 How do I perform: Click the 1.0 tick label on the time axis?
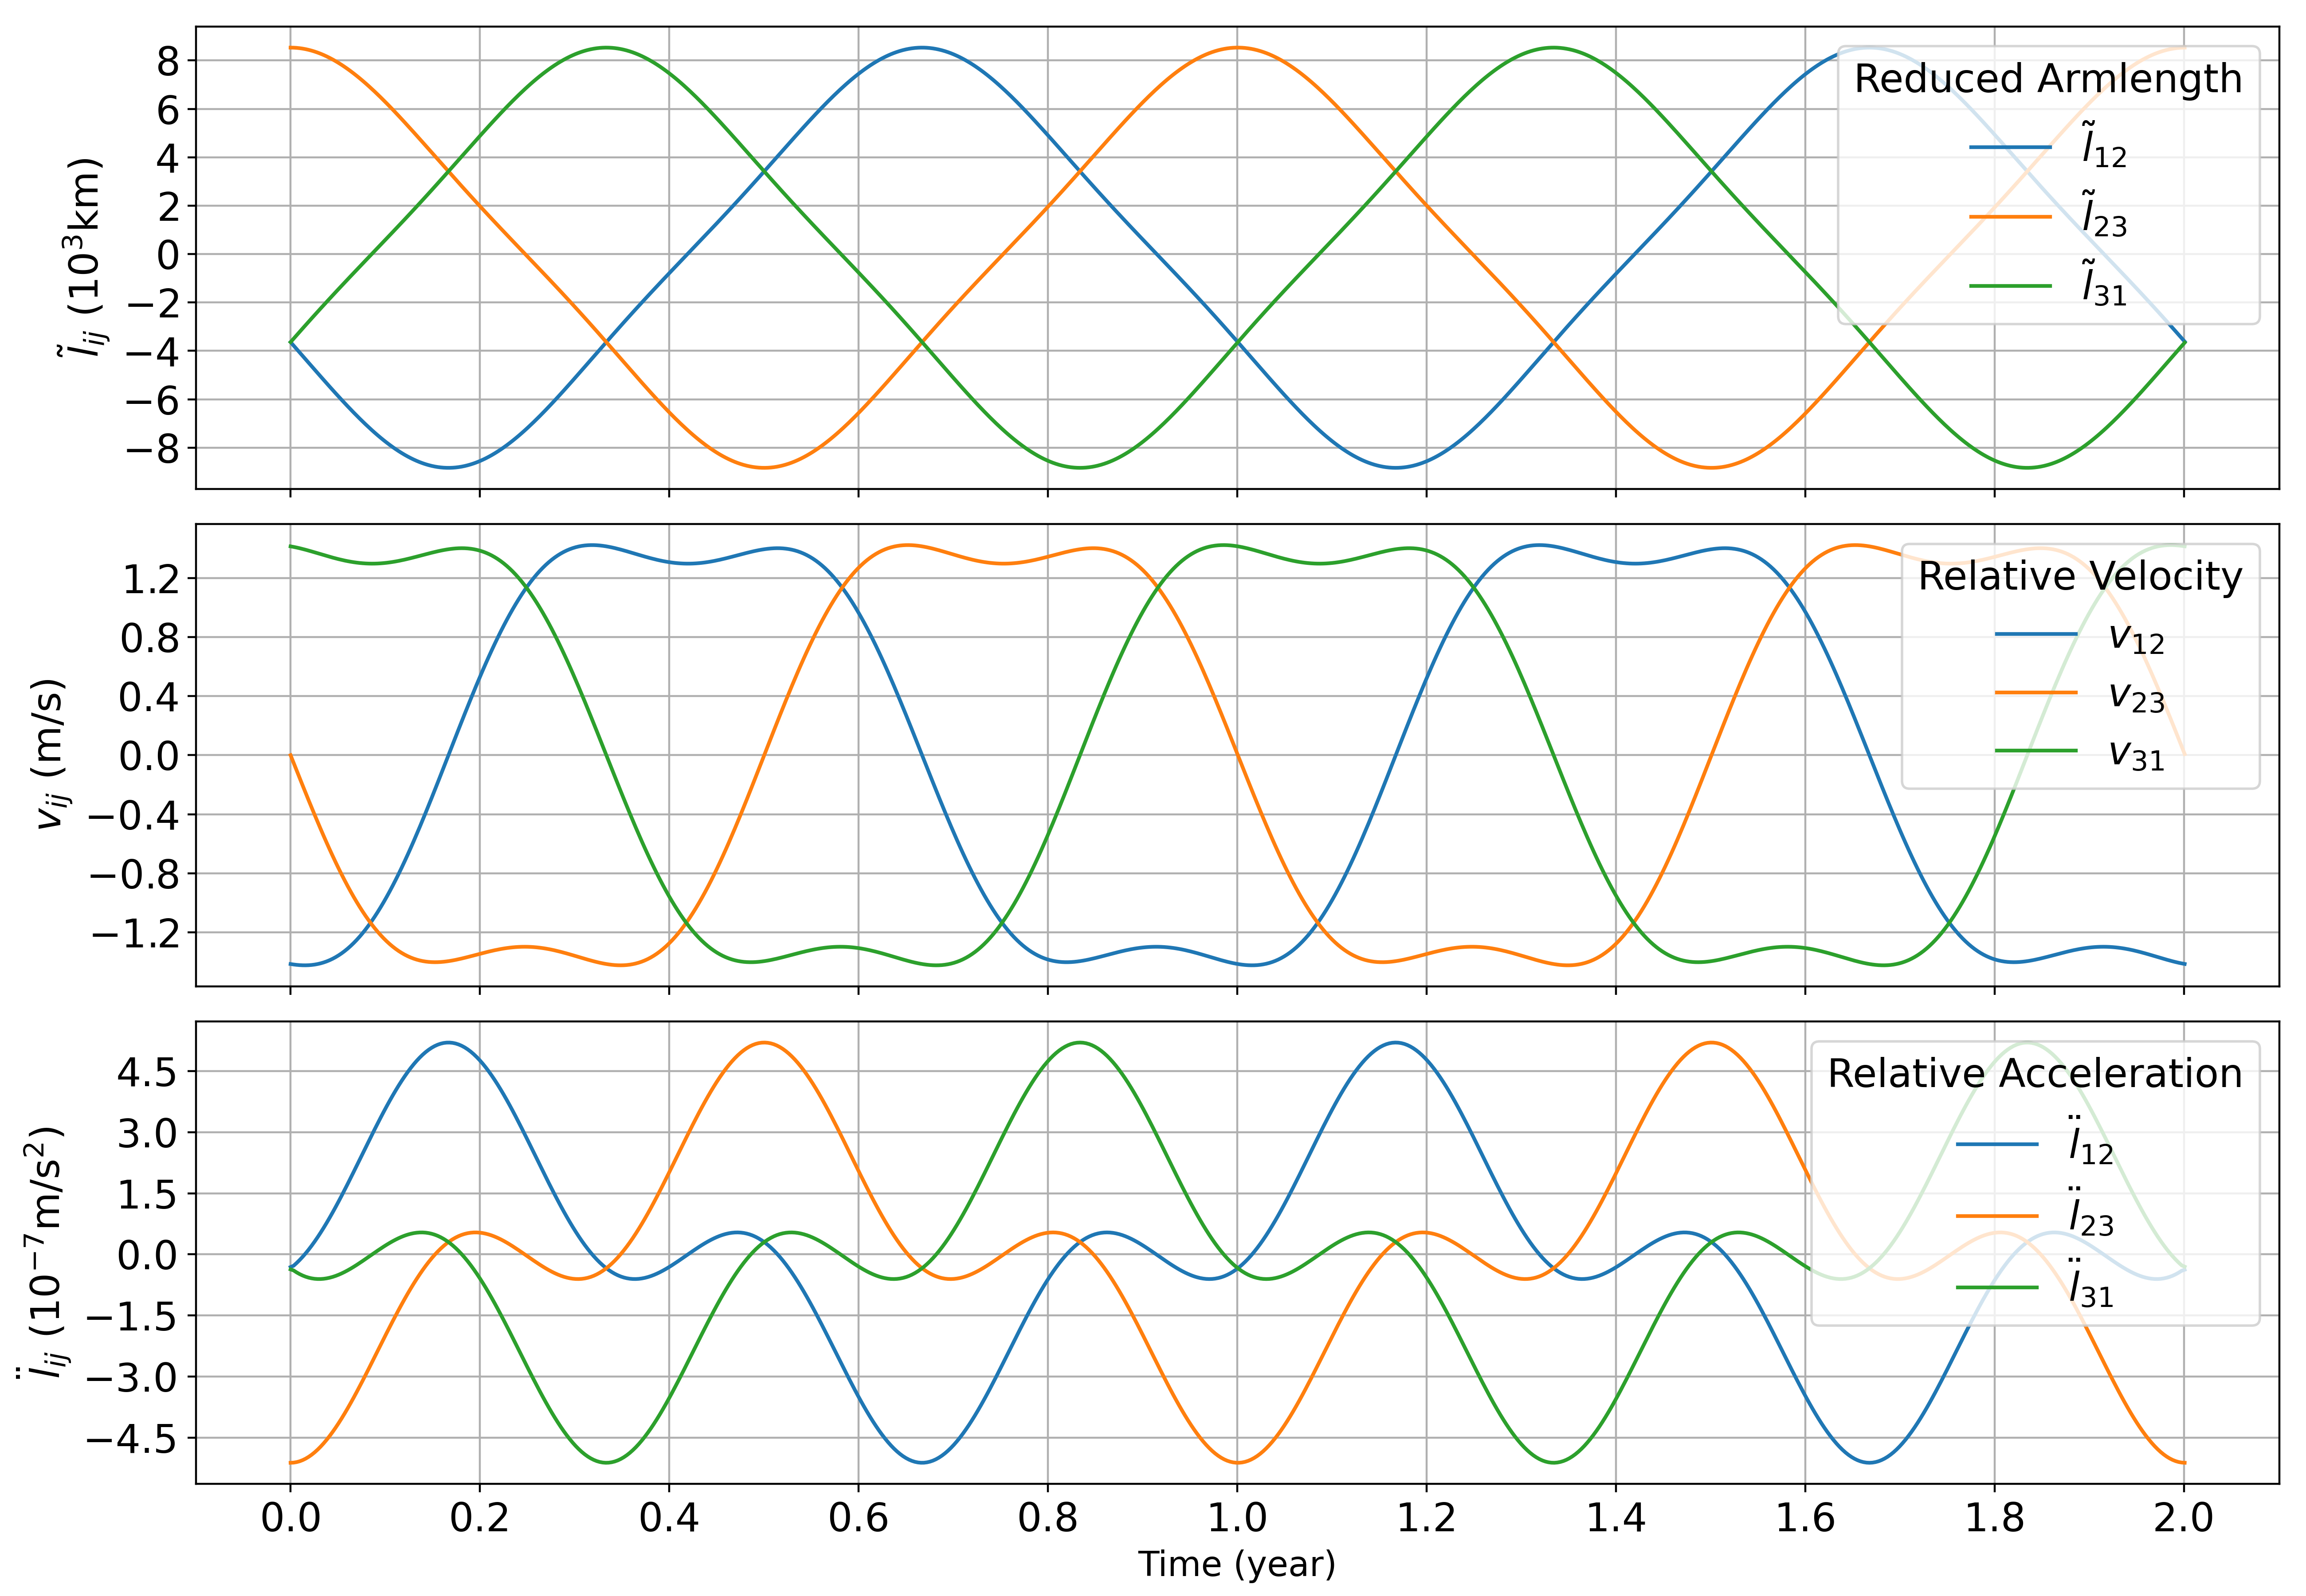click(1237, 1518)
